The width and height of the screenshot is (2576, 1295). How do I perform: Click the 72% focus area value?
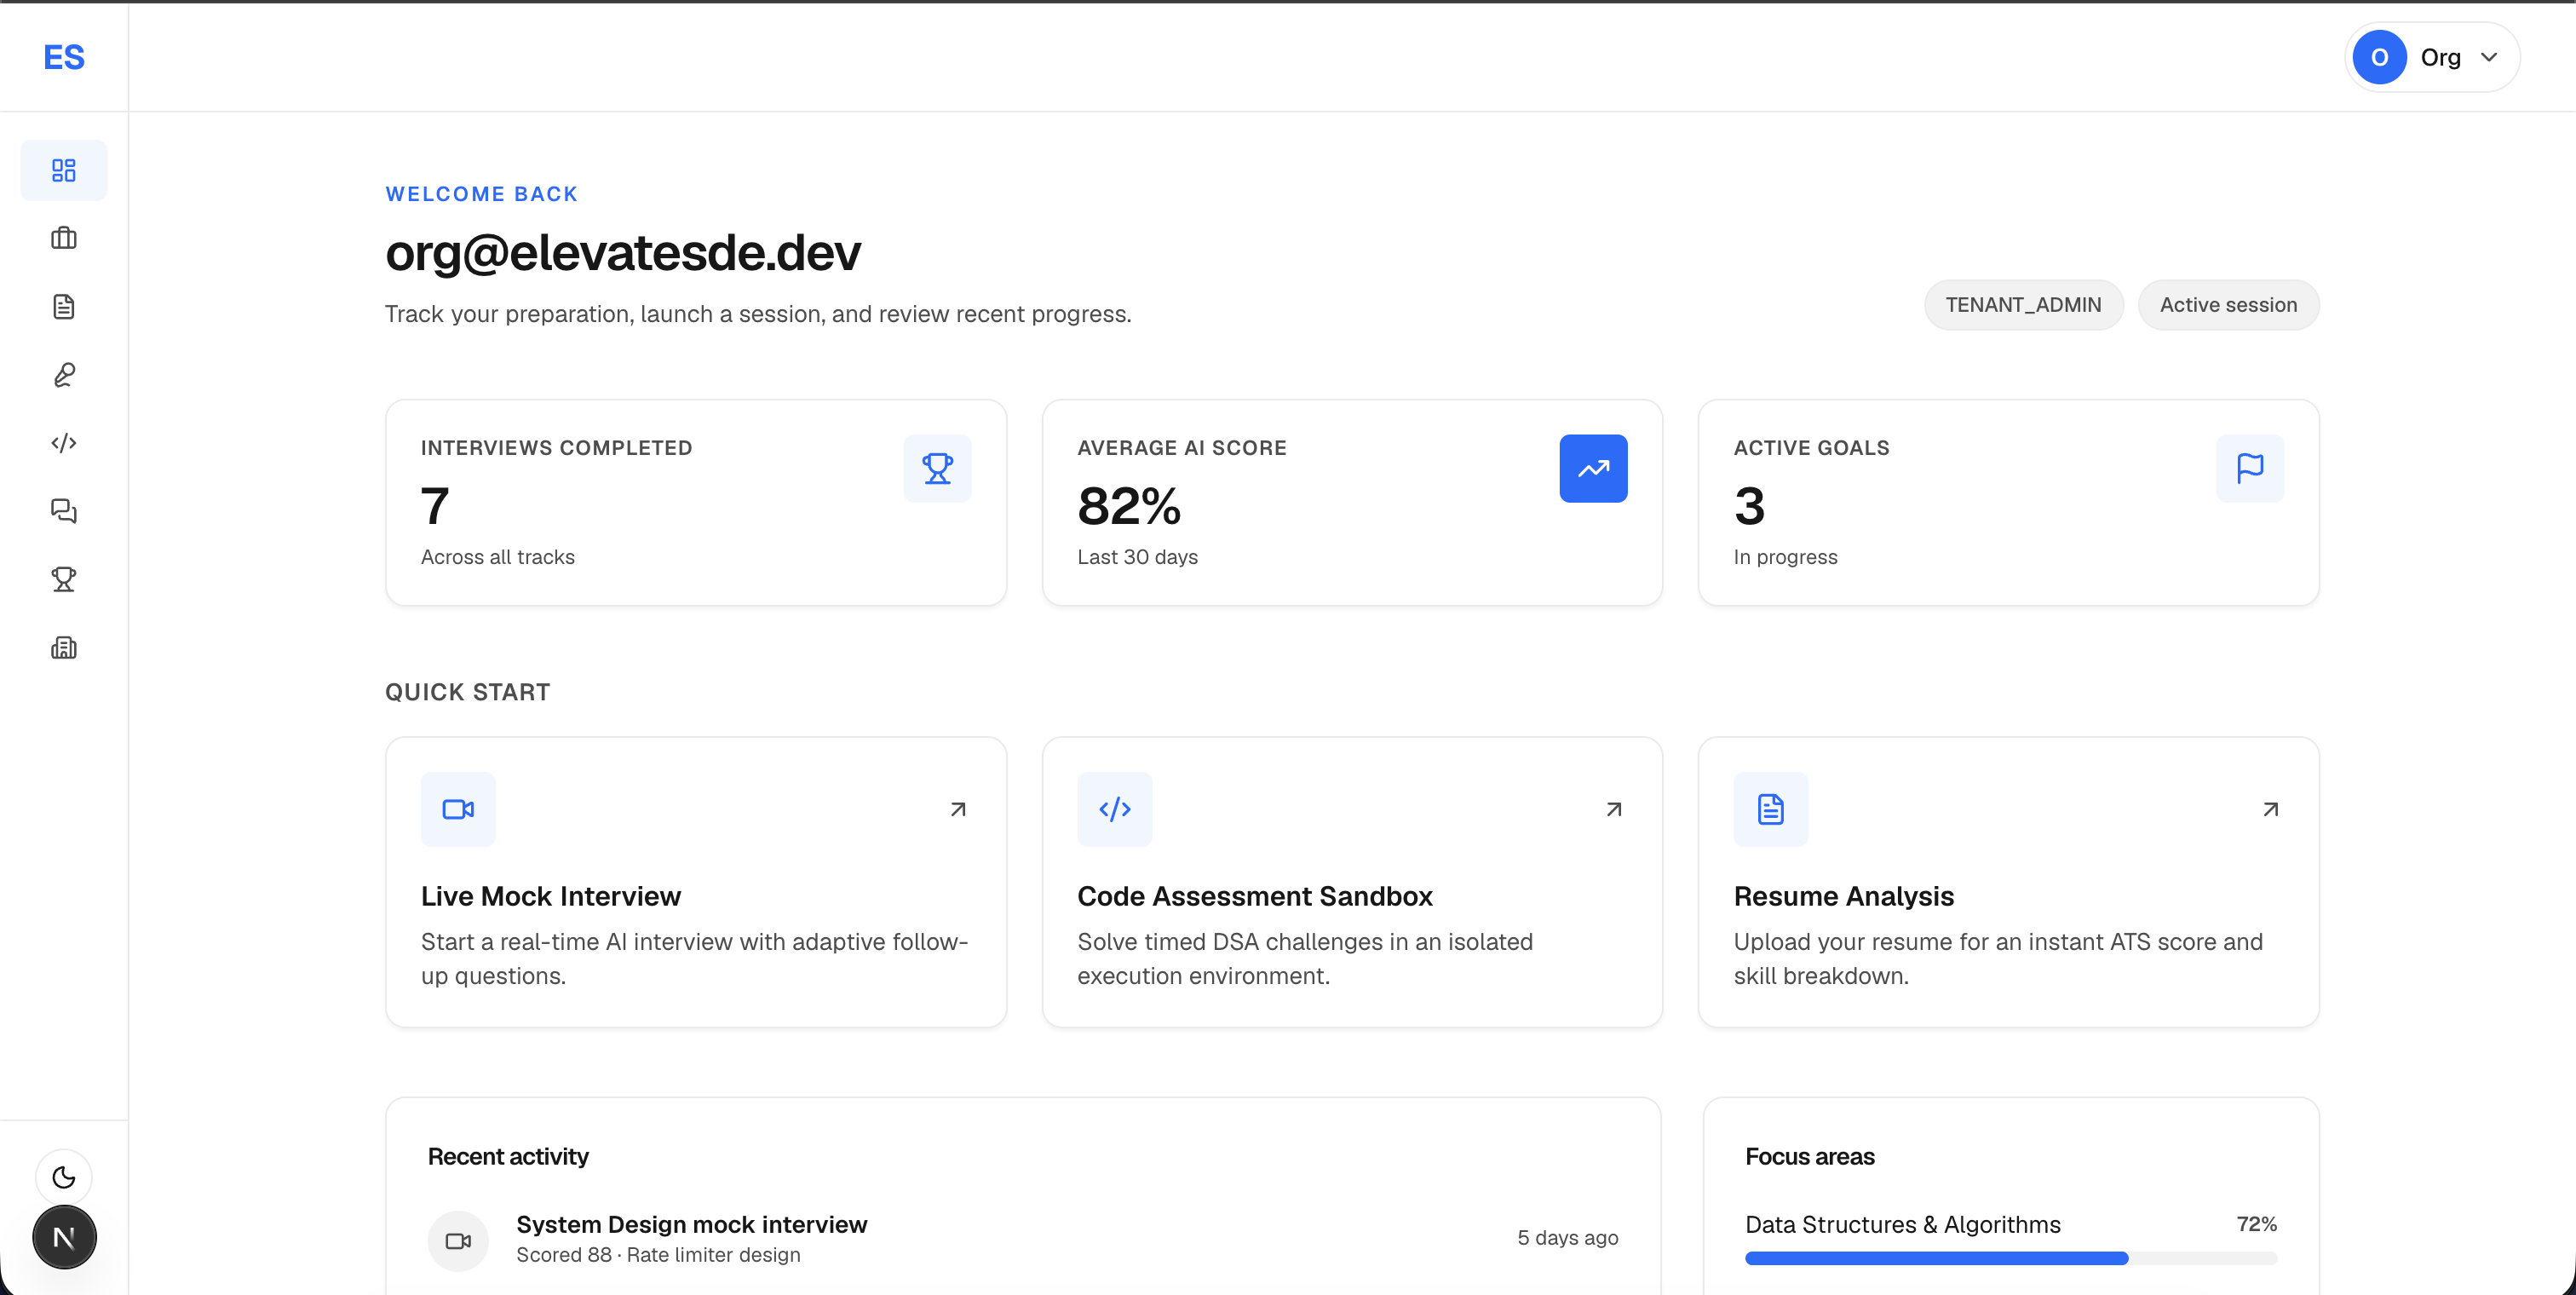2256,1224
